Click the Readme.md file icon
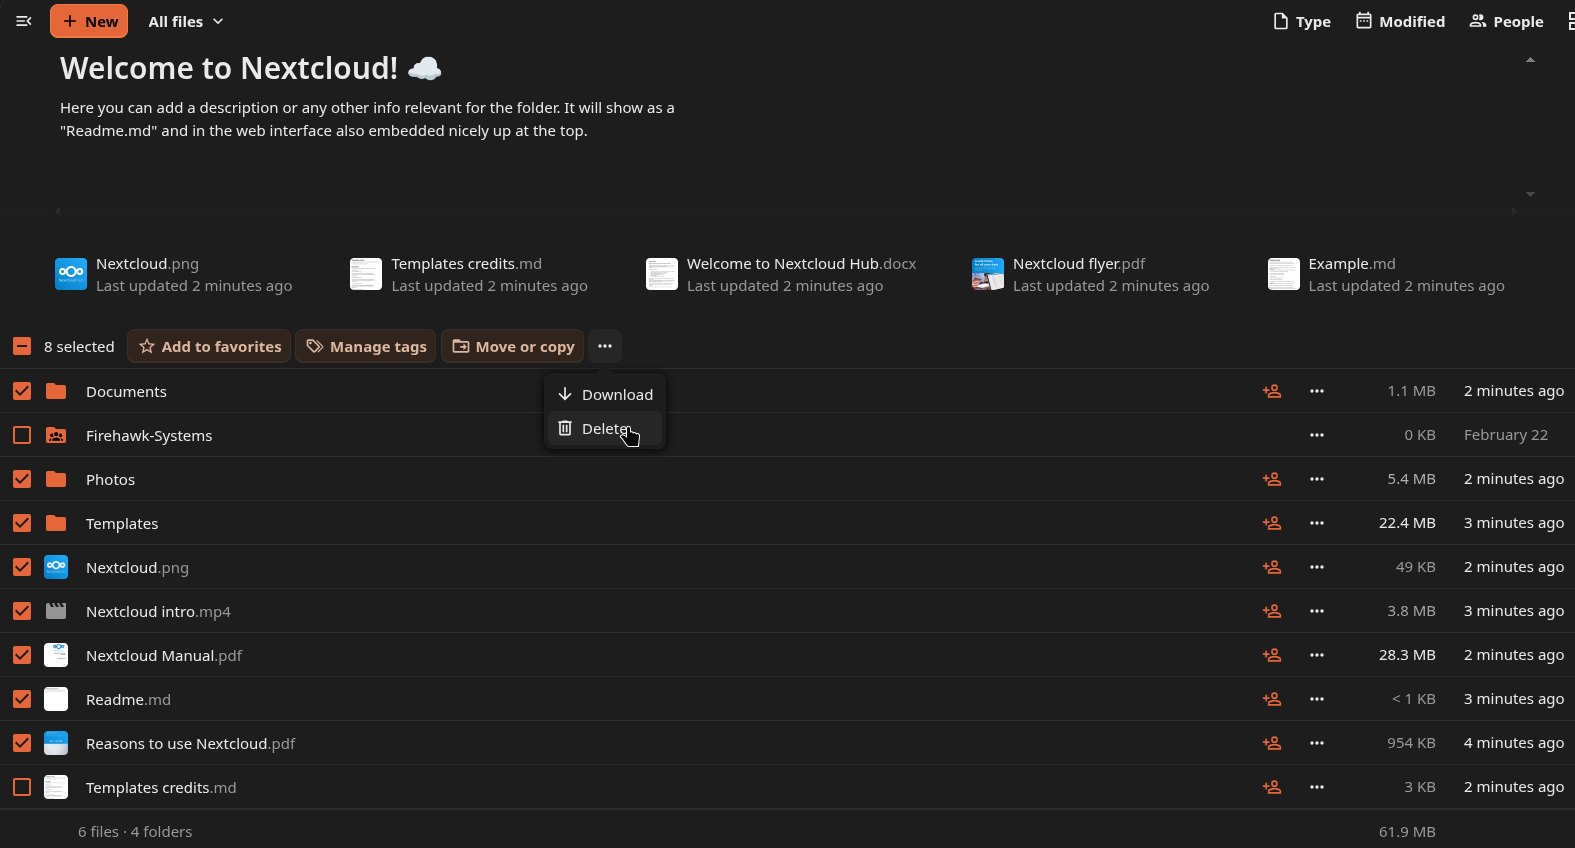1575x848 pixels. tap(56, 699)
